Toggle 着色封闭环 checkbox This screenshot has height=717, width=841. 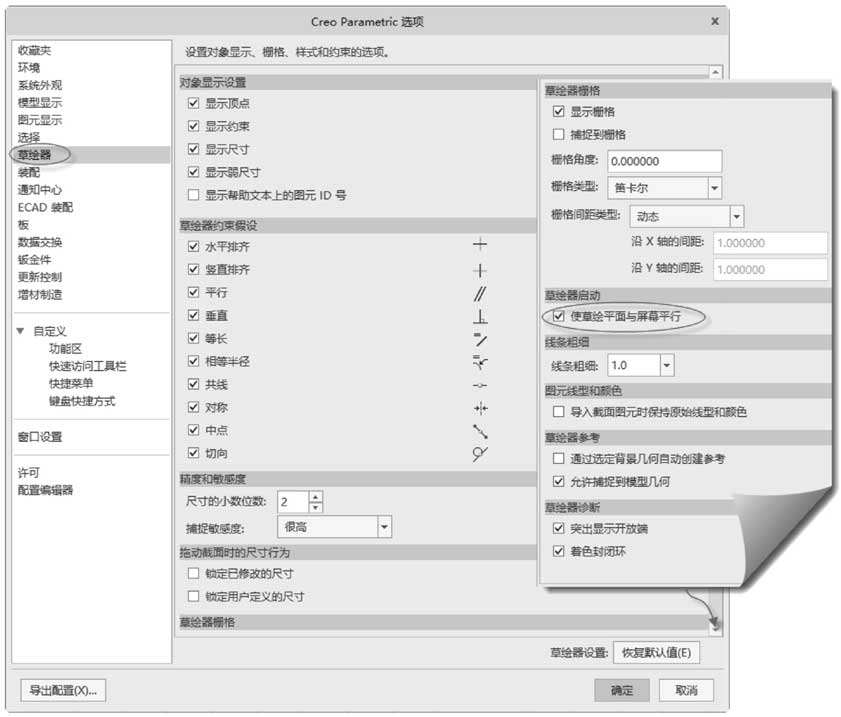(558, 551)
